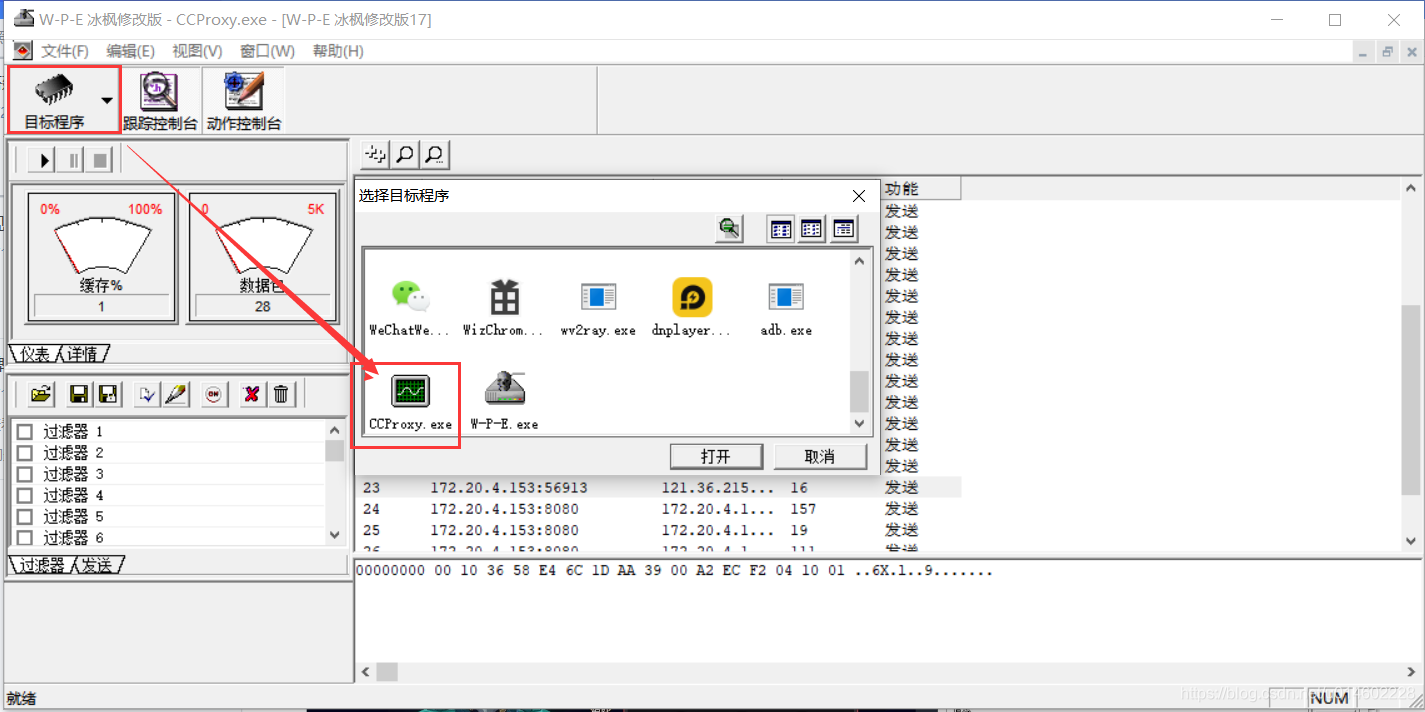1425x712 pixels.
Task: Select W-P-E.exe process icon
Action: pyautogui.click(x=504, y=389)
